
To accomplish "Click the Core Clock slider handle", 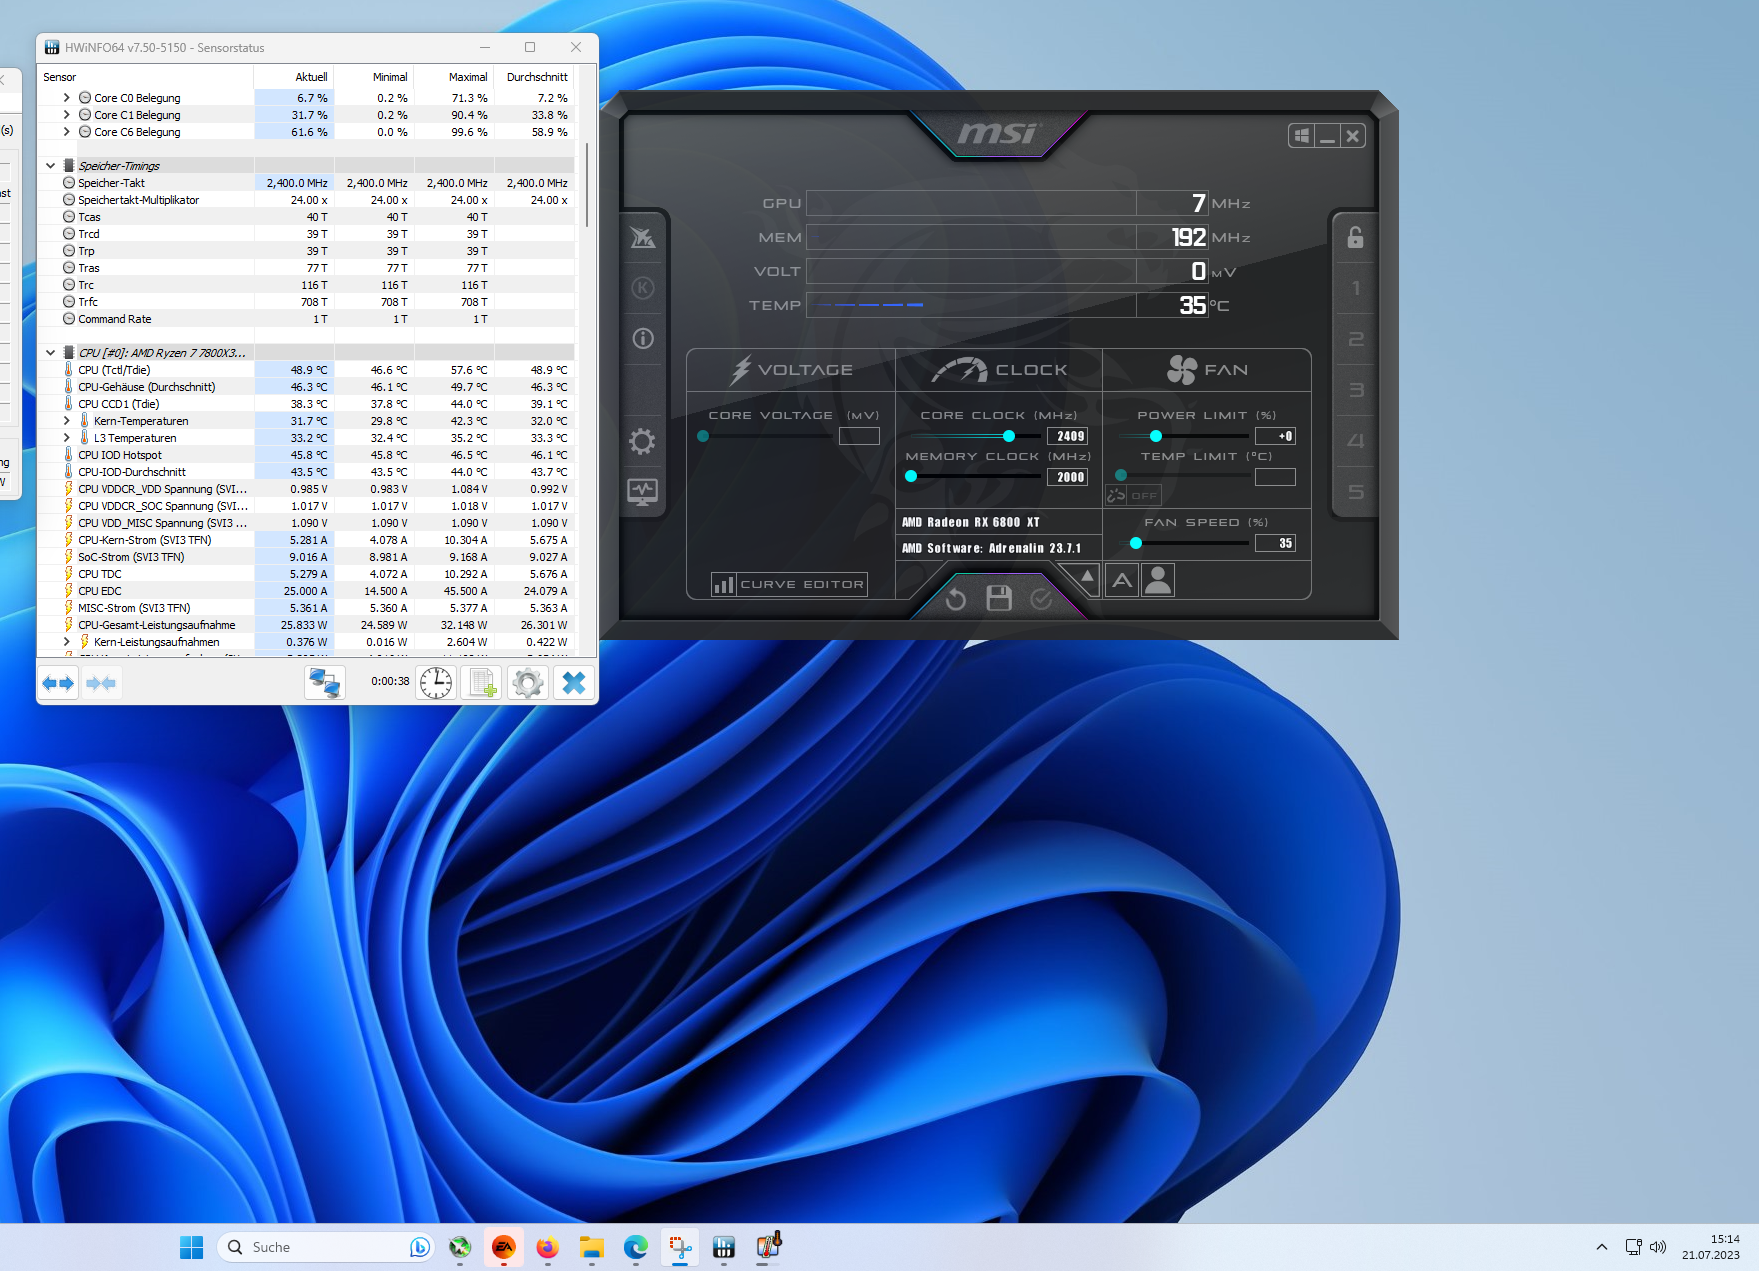I will 1009,436.
